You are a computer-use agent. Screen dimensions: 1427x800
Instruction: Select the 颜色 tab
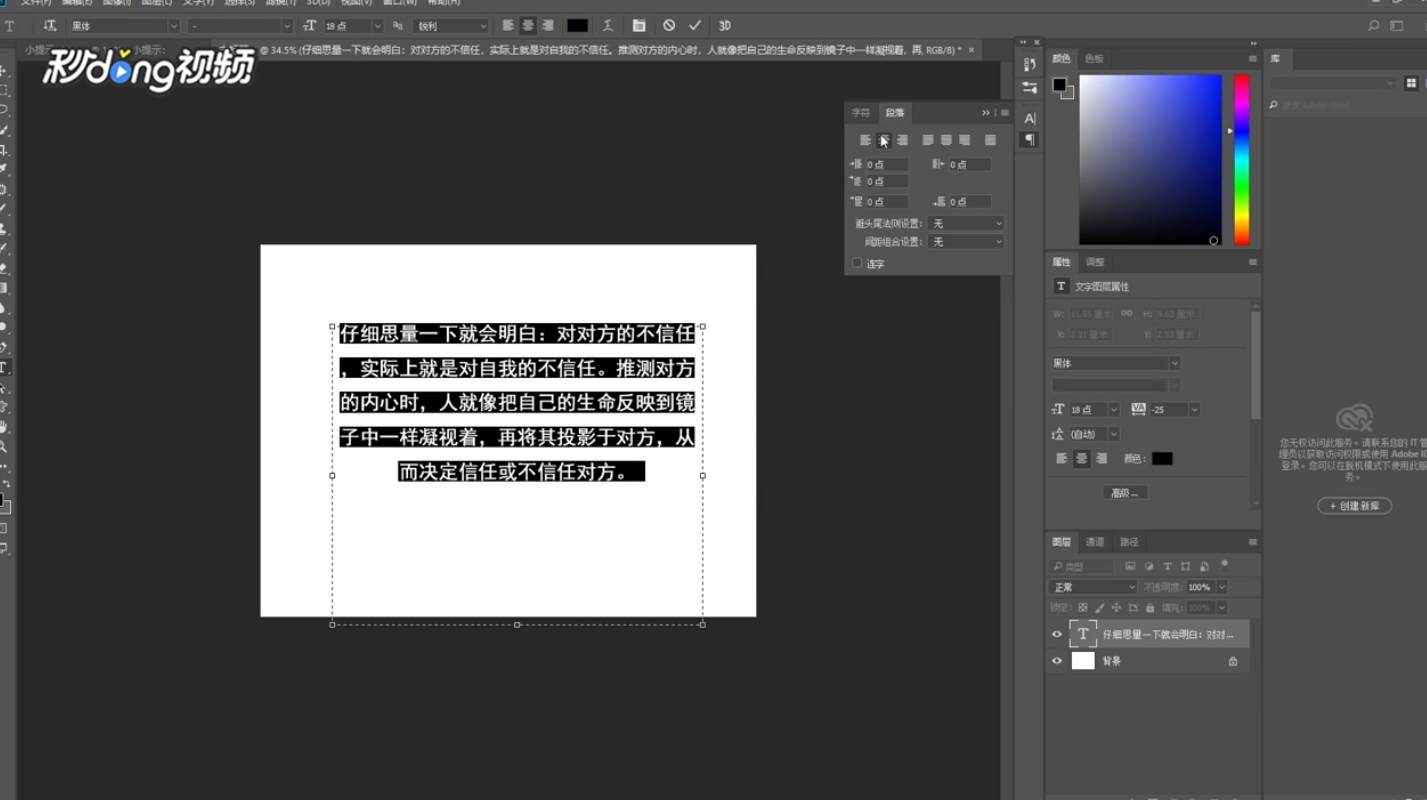click(1062, 59)
